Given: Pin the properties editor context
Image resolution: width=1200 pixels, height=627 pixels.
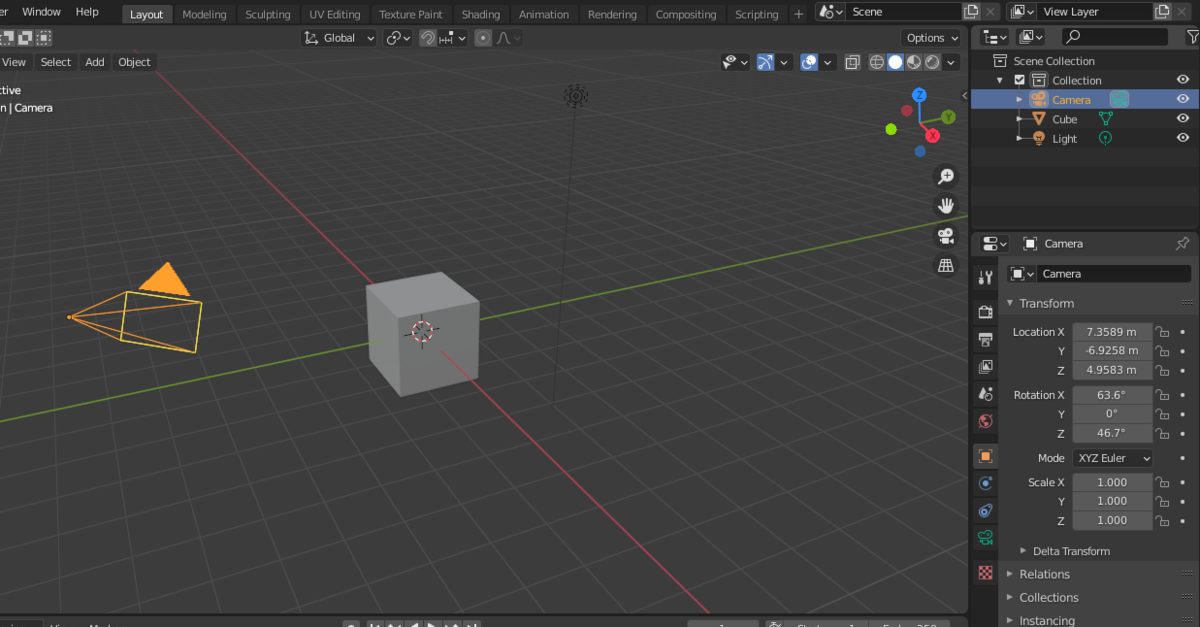Looking at the screenshot, I should pyautogui.click(x=1182, y=243).
